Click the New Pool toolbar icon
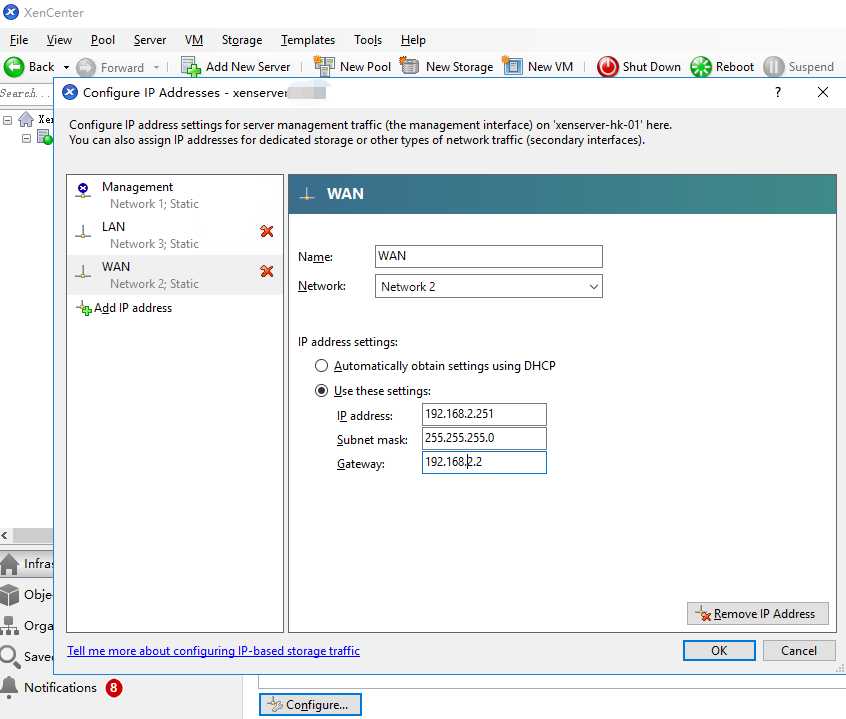 click(x=324, y=66)
